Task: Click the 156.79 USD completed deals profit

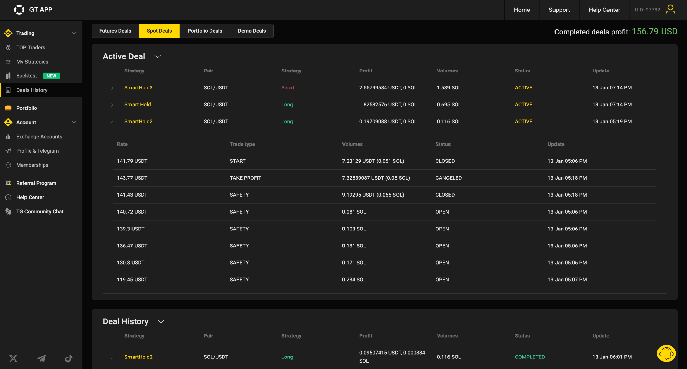Action: click(x=654, y=32)
